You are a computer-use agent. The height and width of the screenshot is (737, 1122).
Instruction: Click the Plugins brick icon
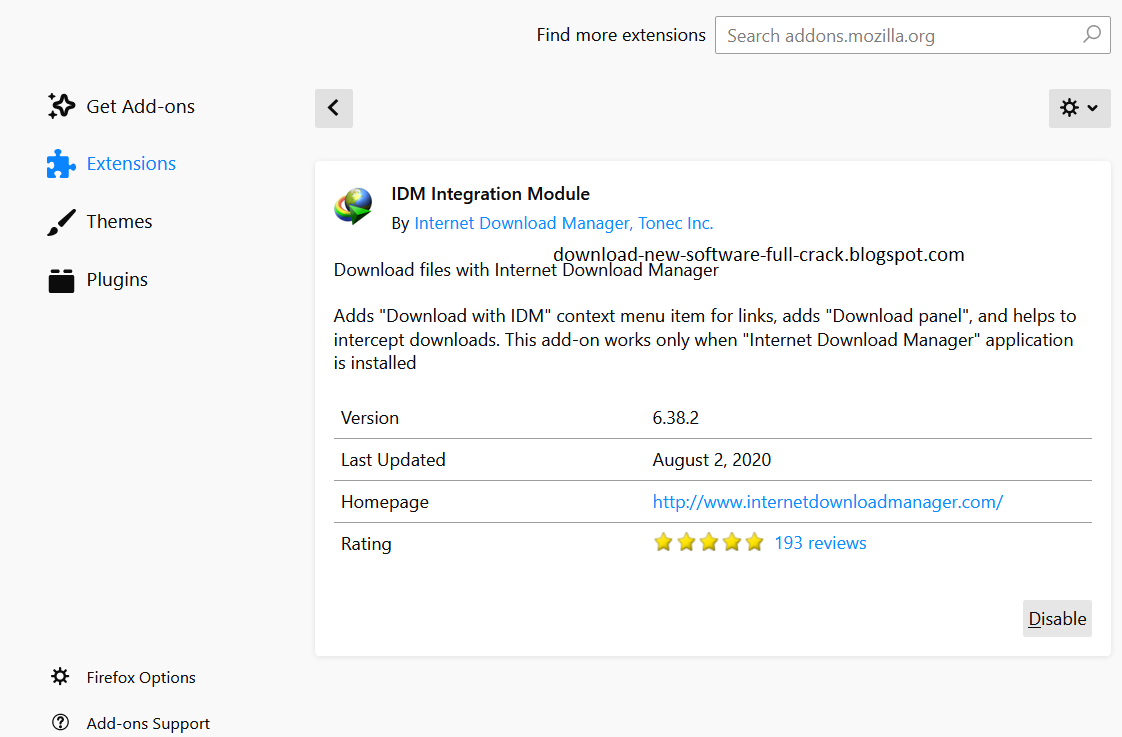click(61, 280)
